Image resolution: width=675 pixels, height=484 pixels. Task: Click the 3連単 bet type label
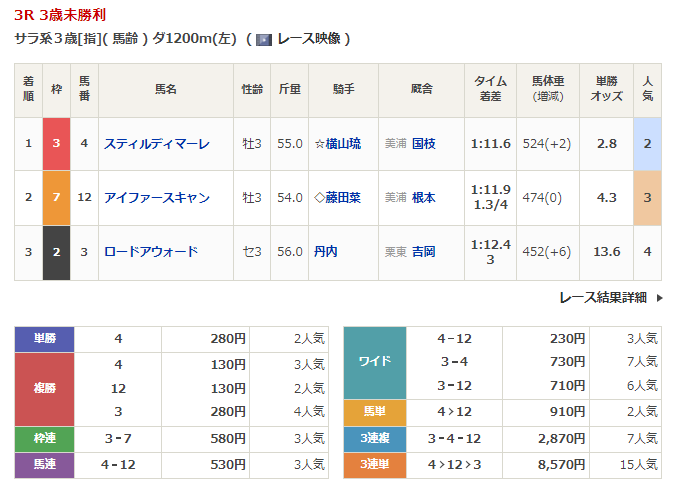coord(374,464)
